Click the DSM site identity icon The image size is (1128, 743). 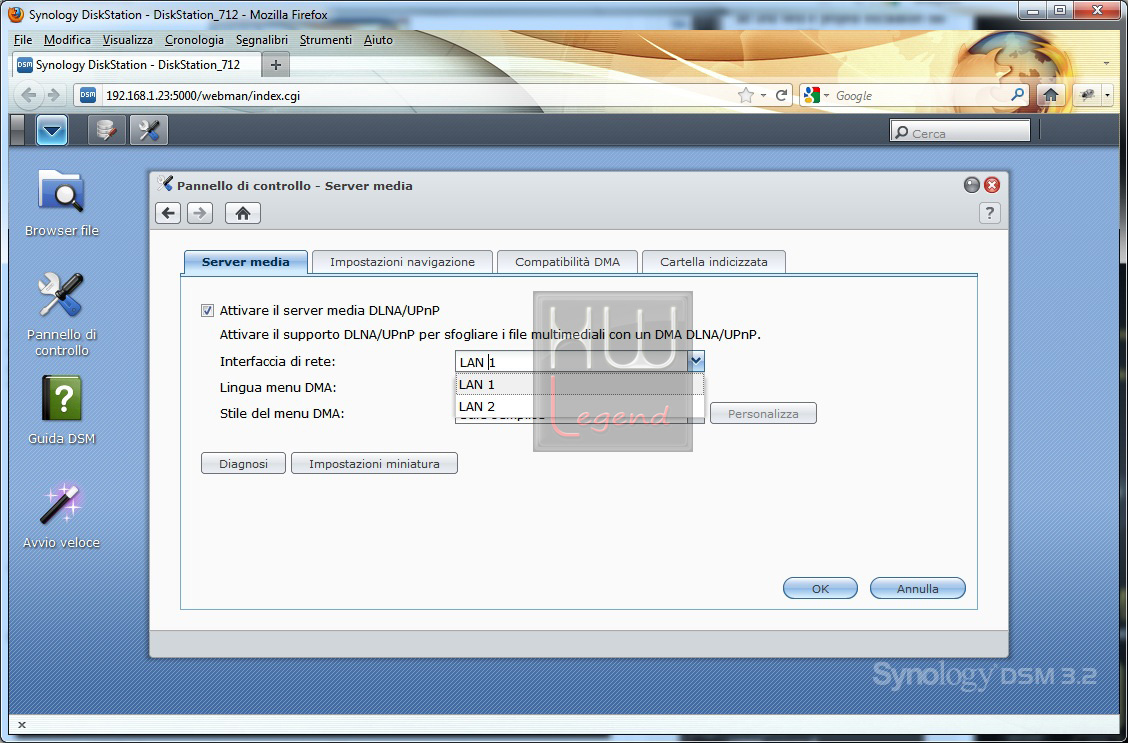(88, 95)
